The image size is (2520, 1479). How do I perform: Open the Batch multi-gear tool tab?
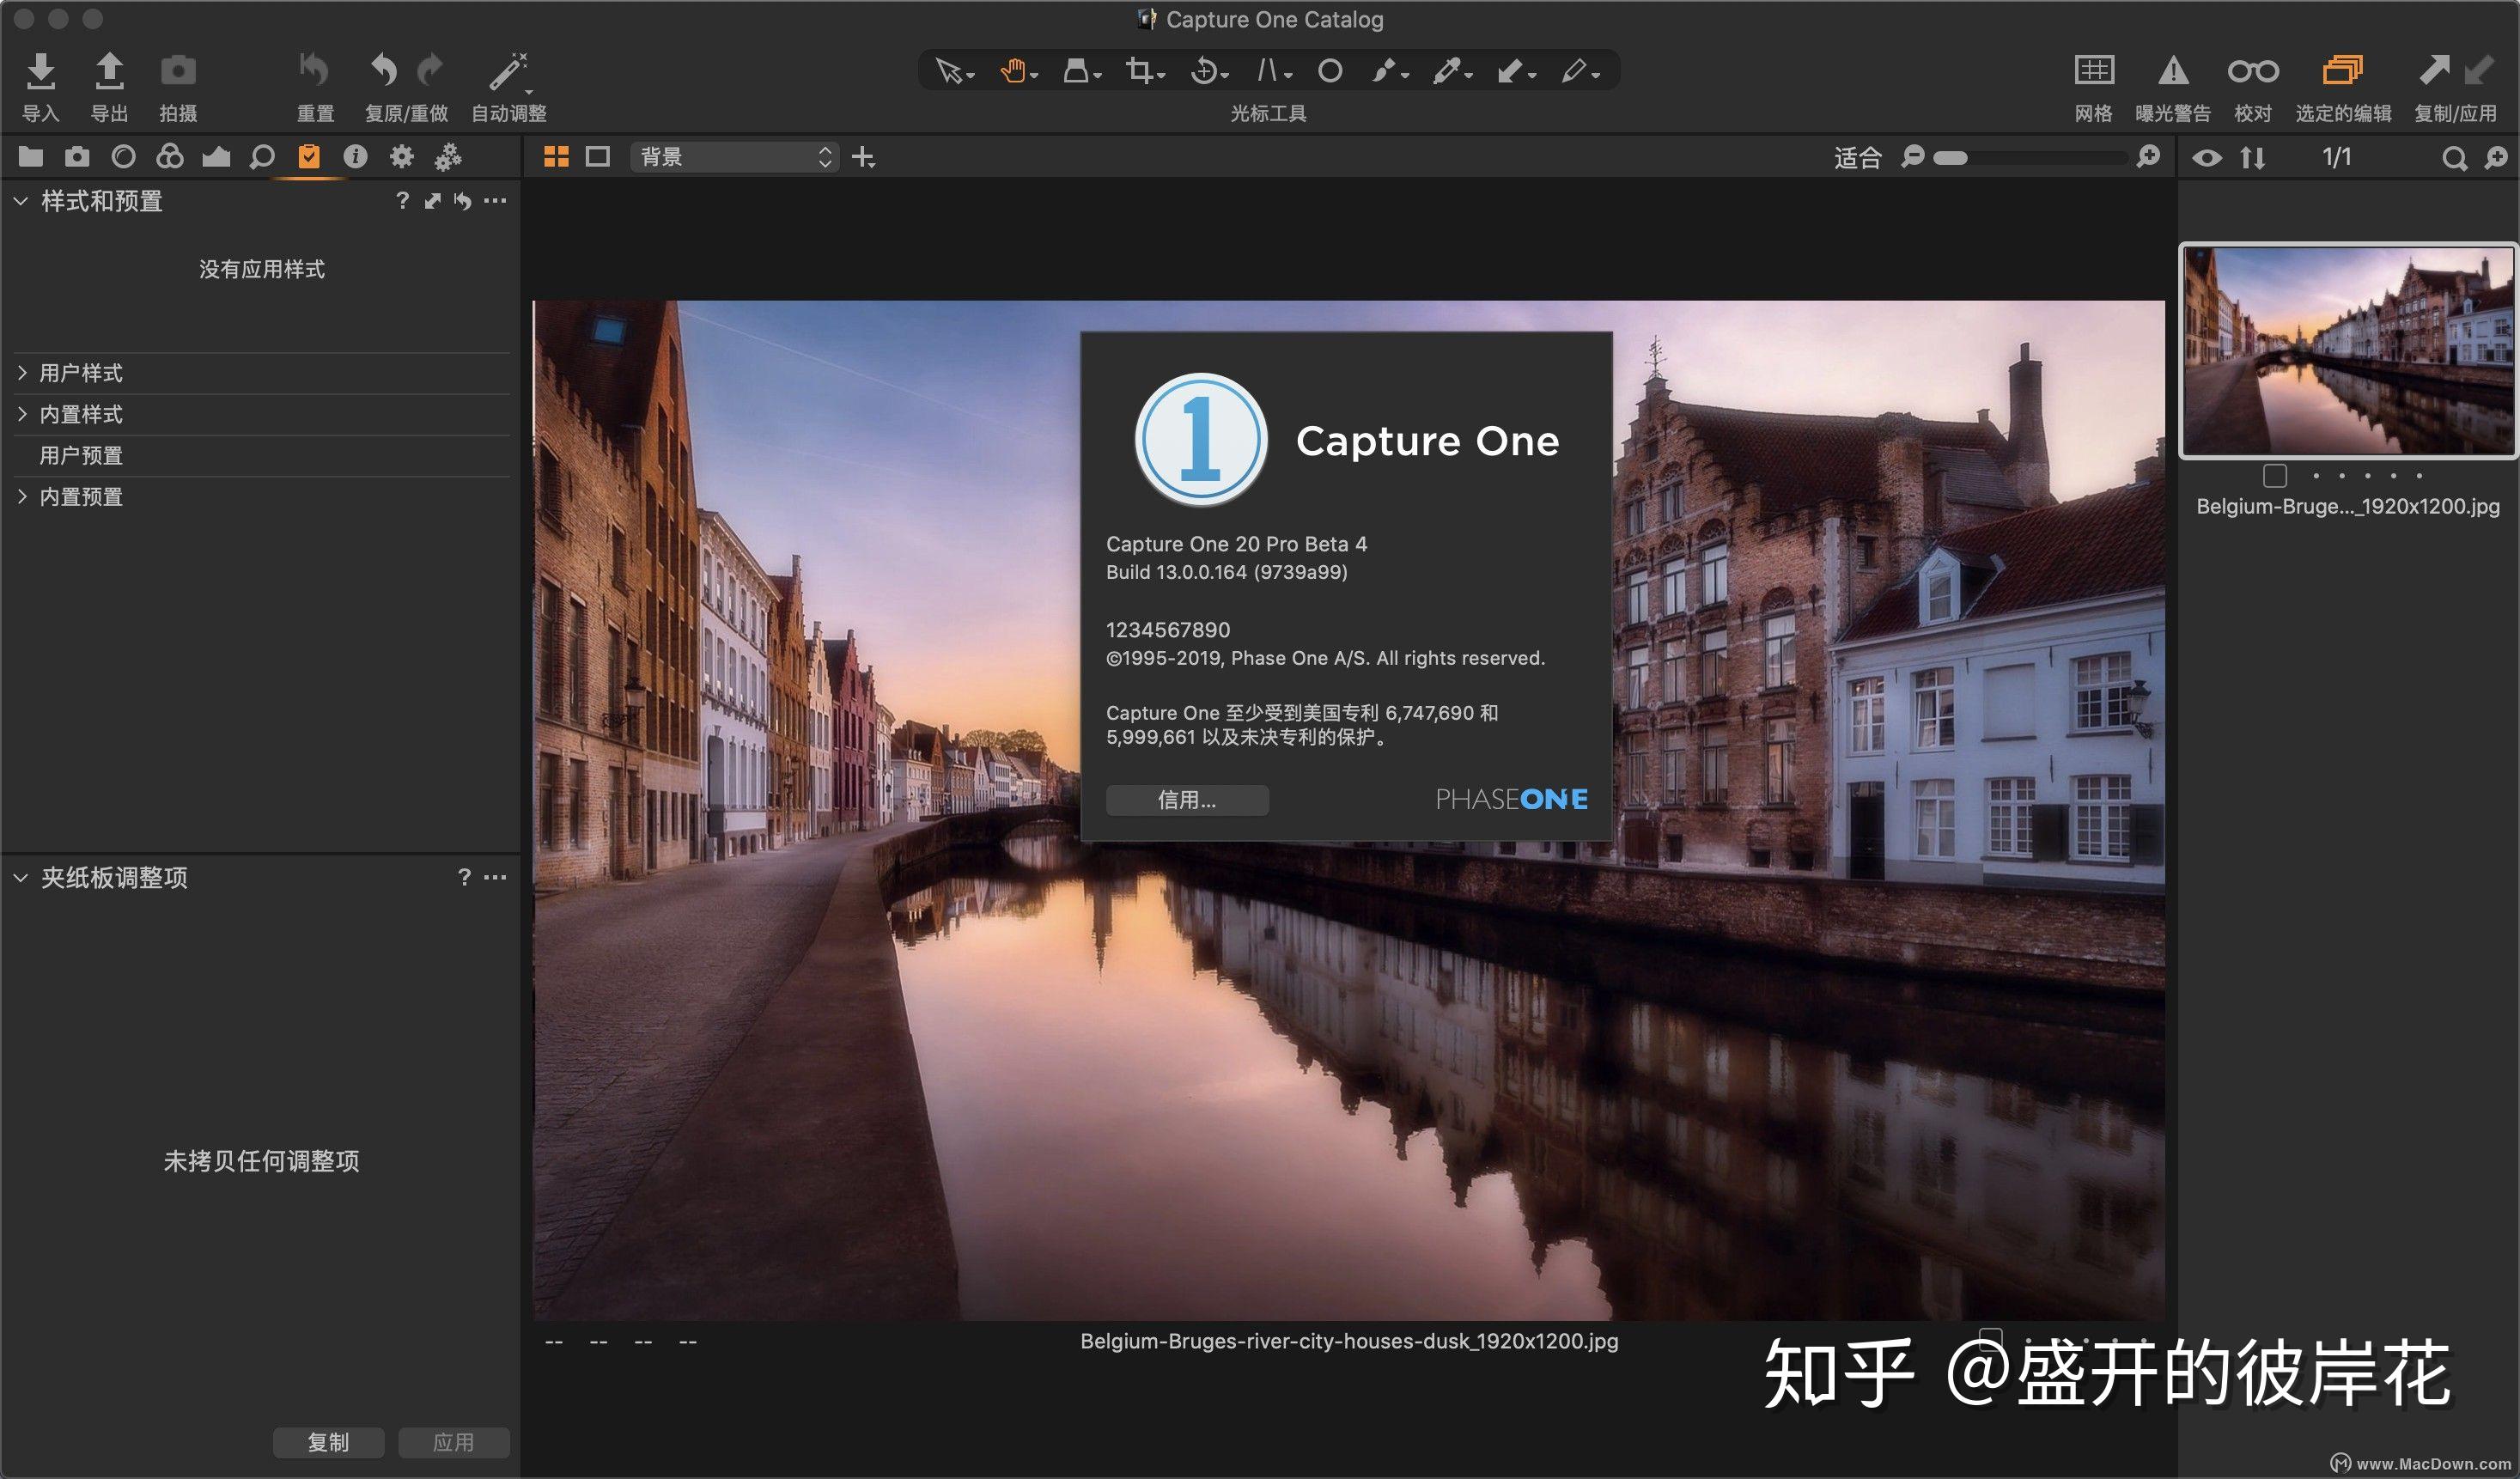pos(448,157)
